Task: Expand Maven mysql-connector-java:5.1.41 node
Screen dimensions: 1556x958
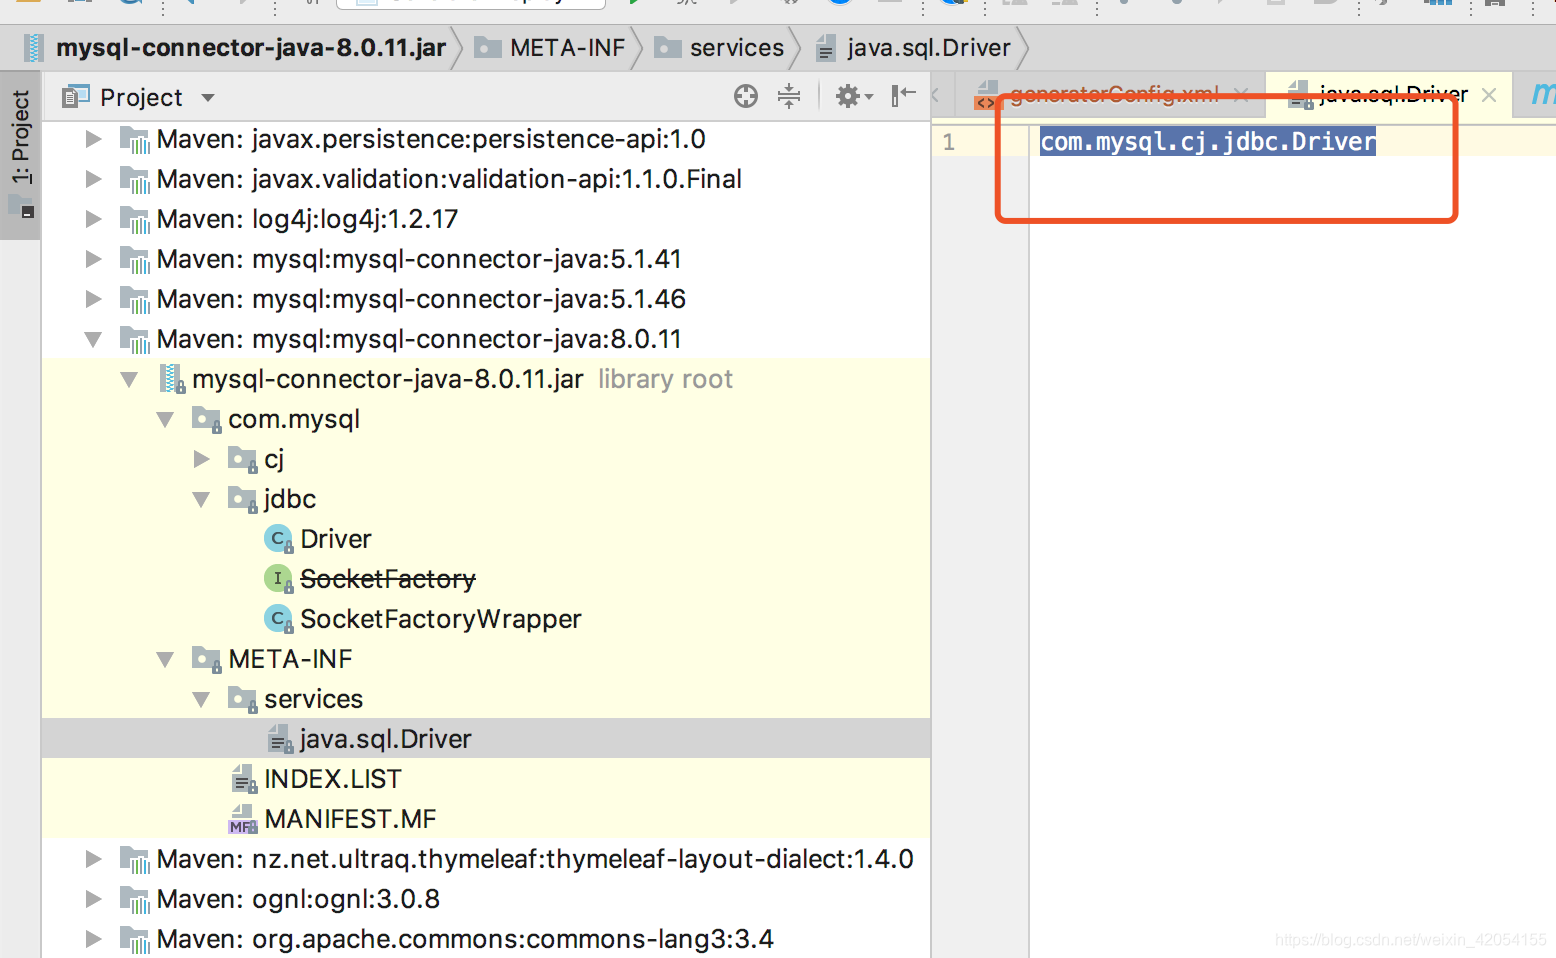Action: (x=93, y=259)
